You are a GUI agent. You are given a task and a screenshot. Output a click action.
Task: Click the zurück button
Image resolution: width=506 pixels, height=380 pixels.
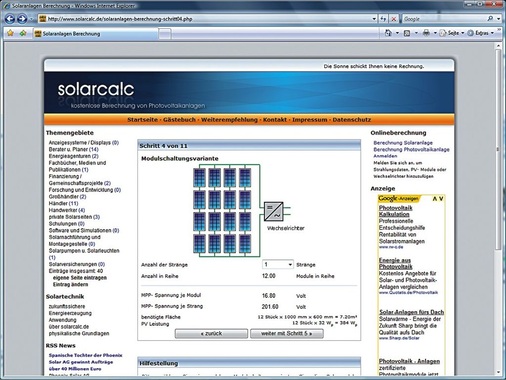click(211, 334)
